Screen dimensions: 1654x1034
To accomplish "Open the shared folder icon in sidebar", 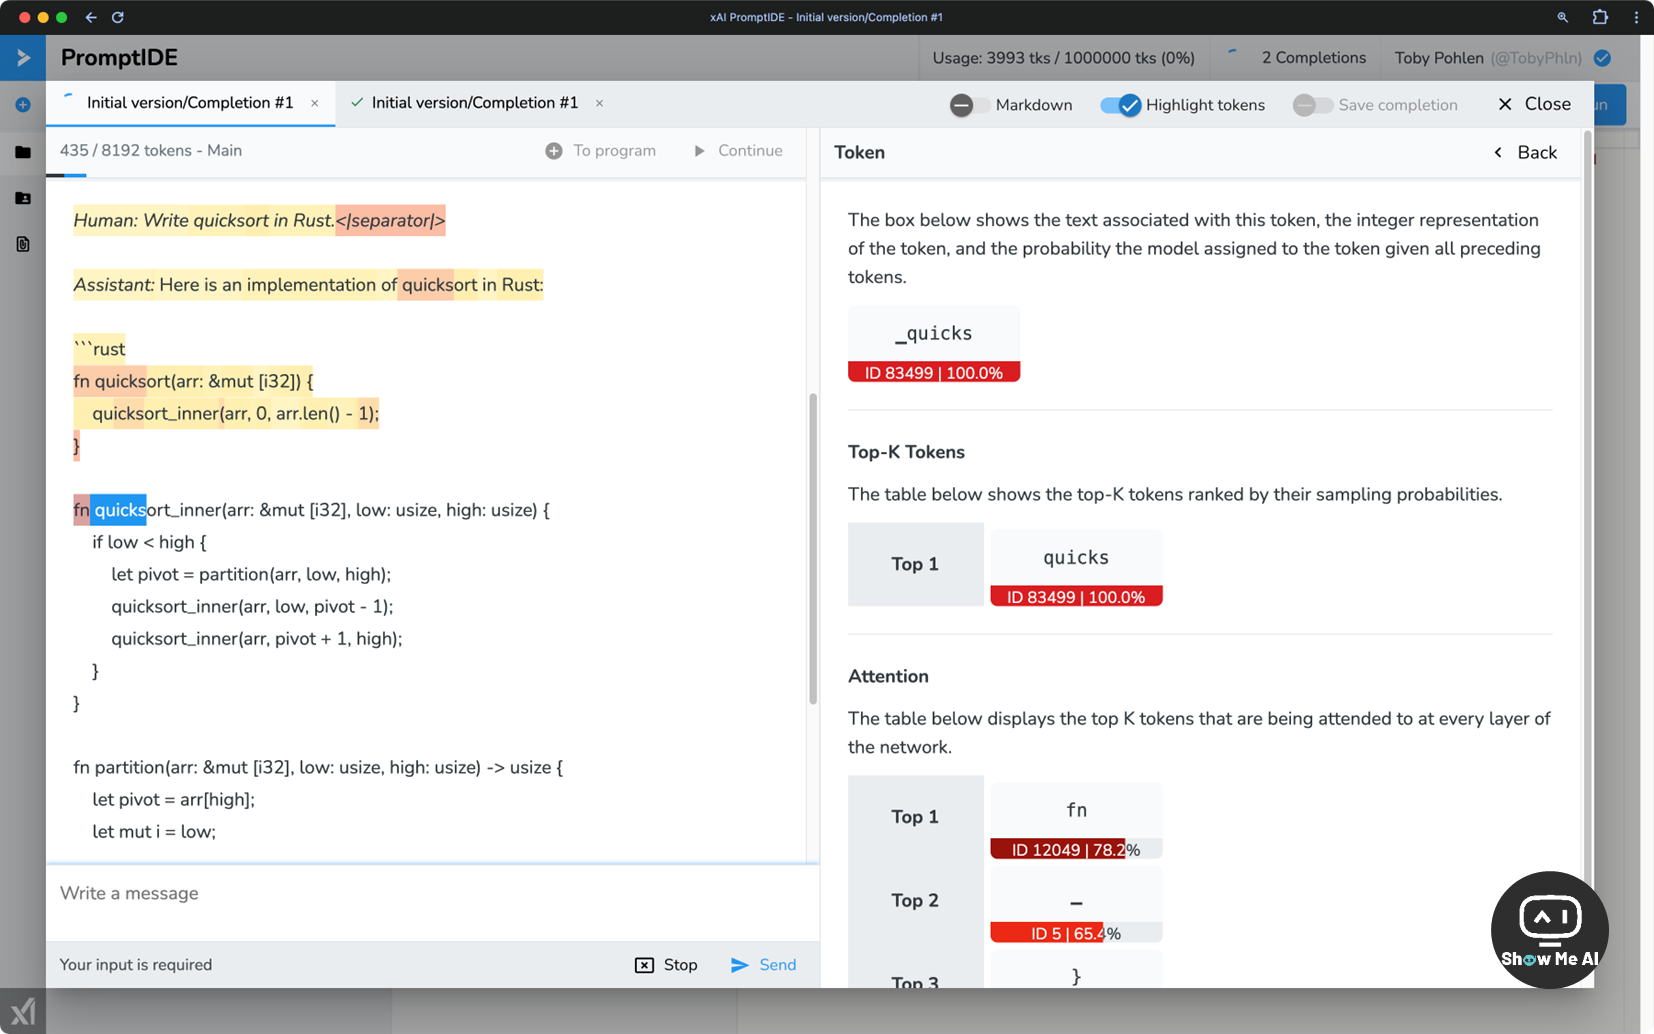I will pos(23,198).
